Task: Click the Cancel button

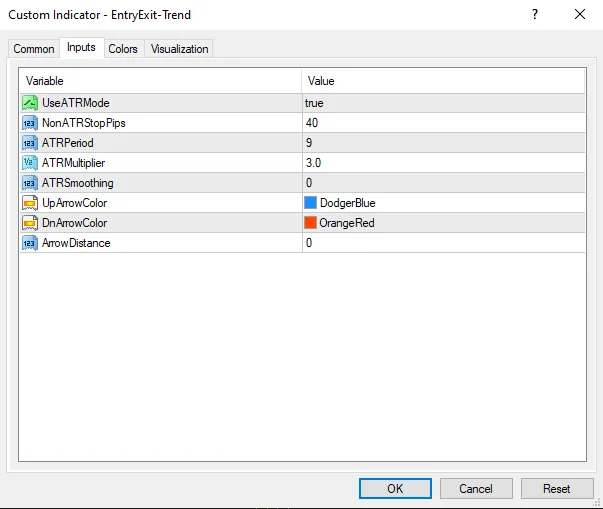Action: (x=476, y=489)
